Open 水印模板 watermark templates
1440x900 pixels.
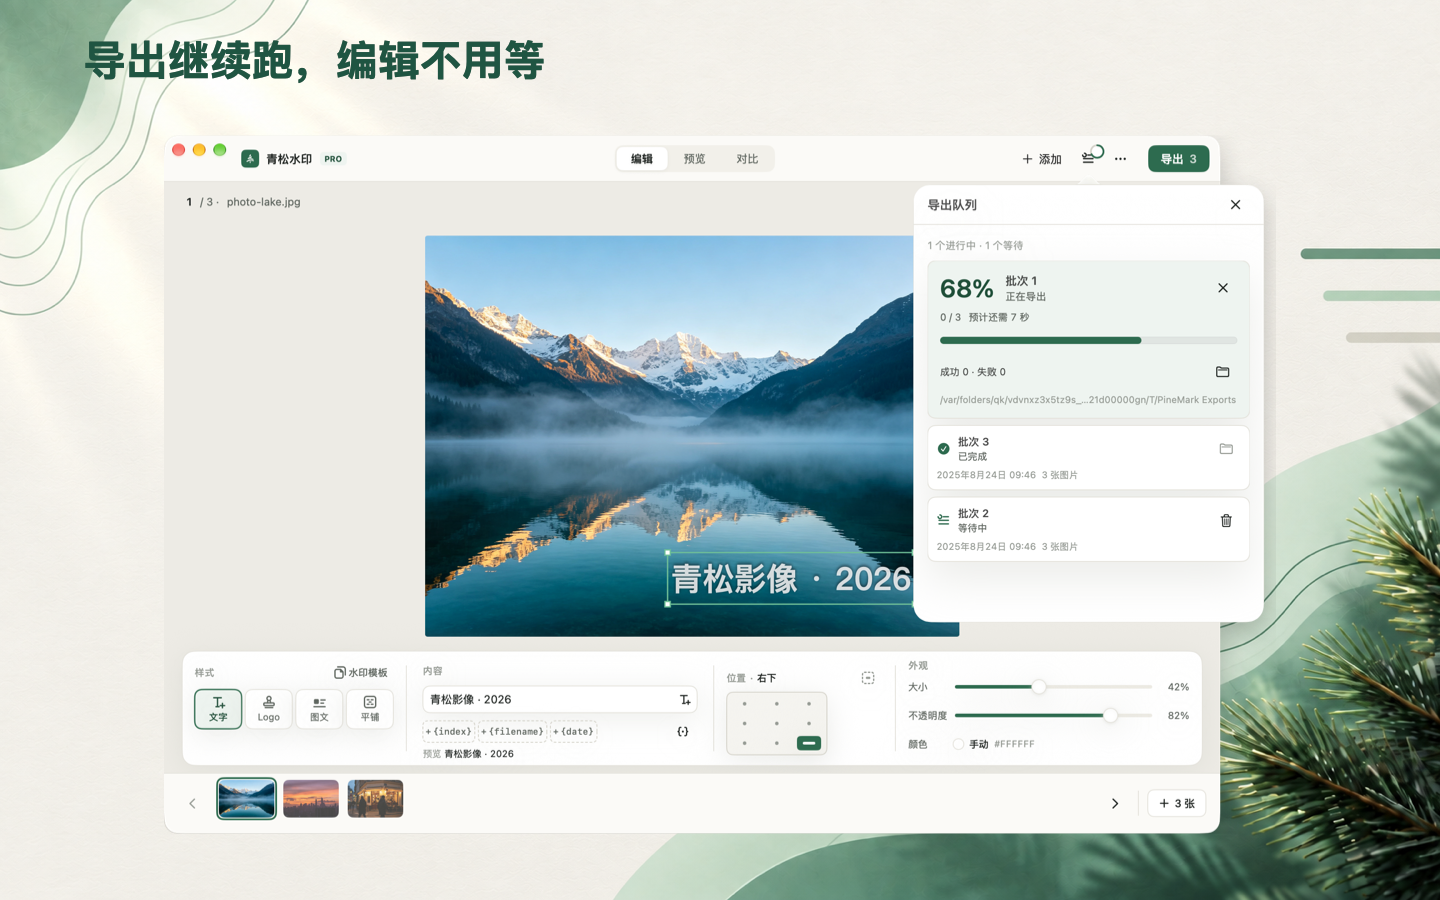coord(361,673)
